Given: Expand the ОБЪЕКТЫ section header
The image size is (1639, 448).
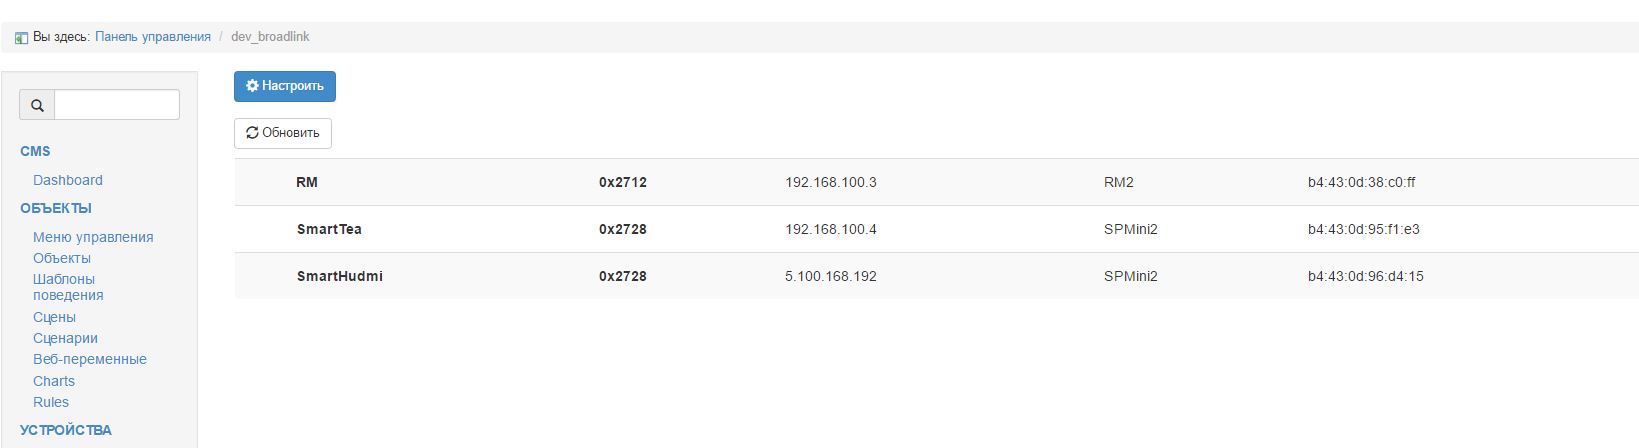Looking at the screenshot, I should 56,208.
